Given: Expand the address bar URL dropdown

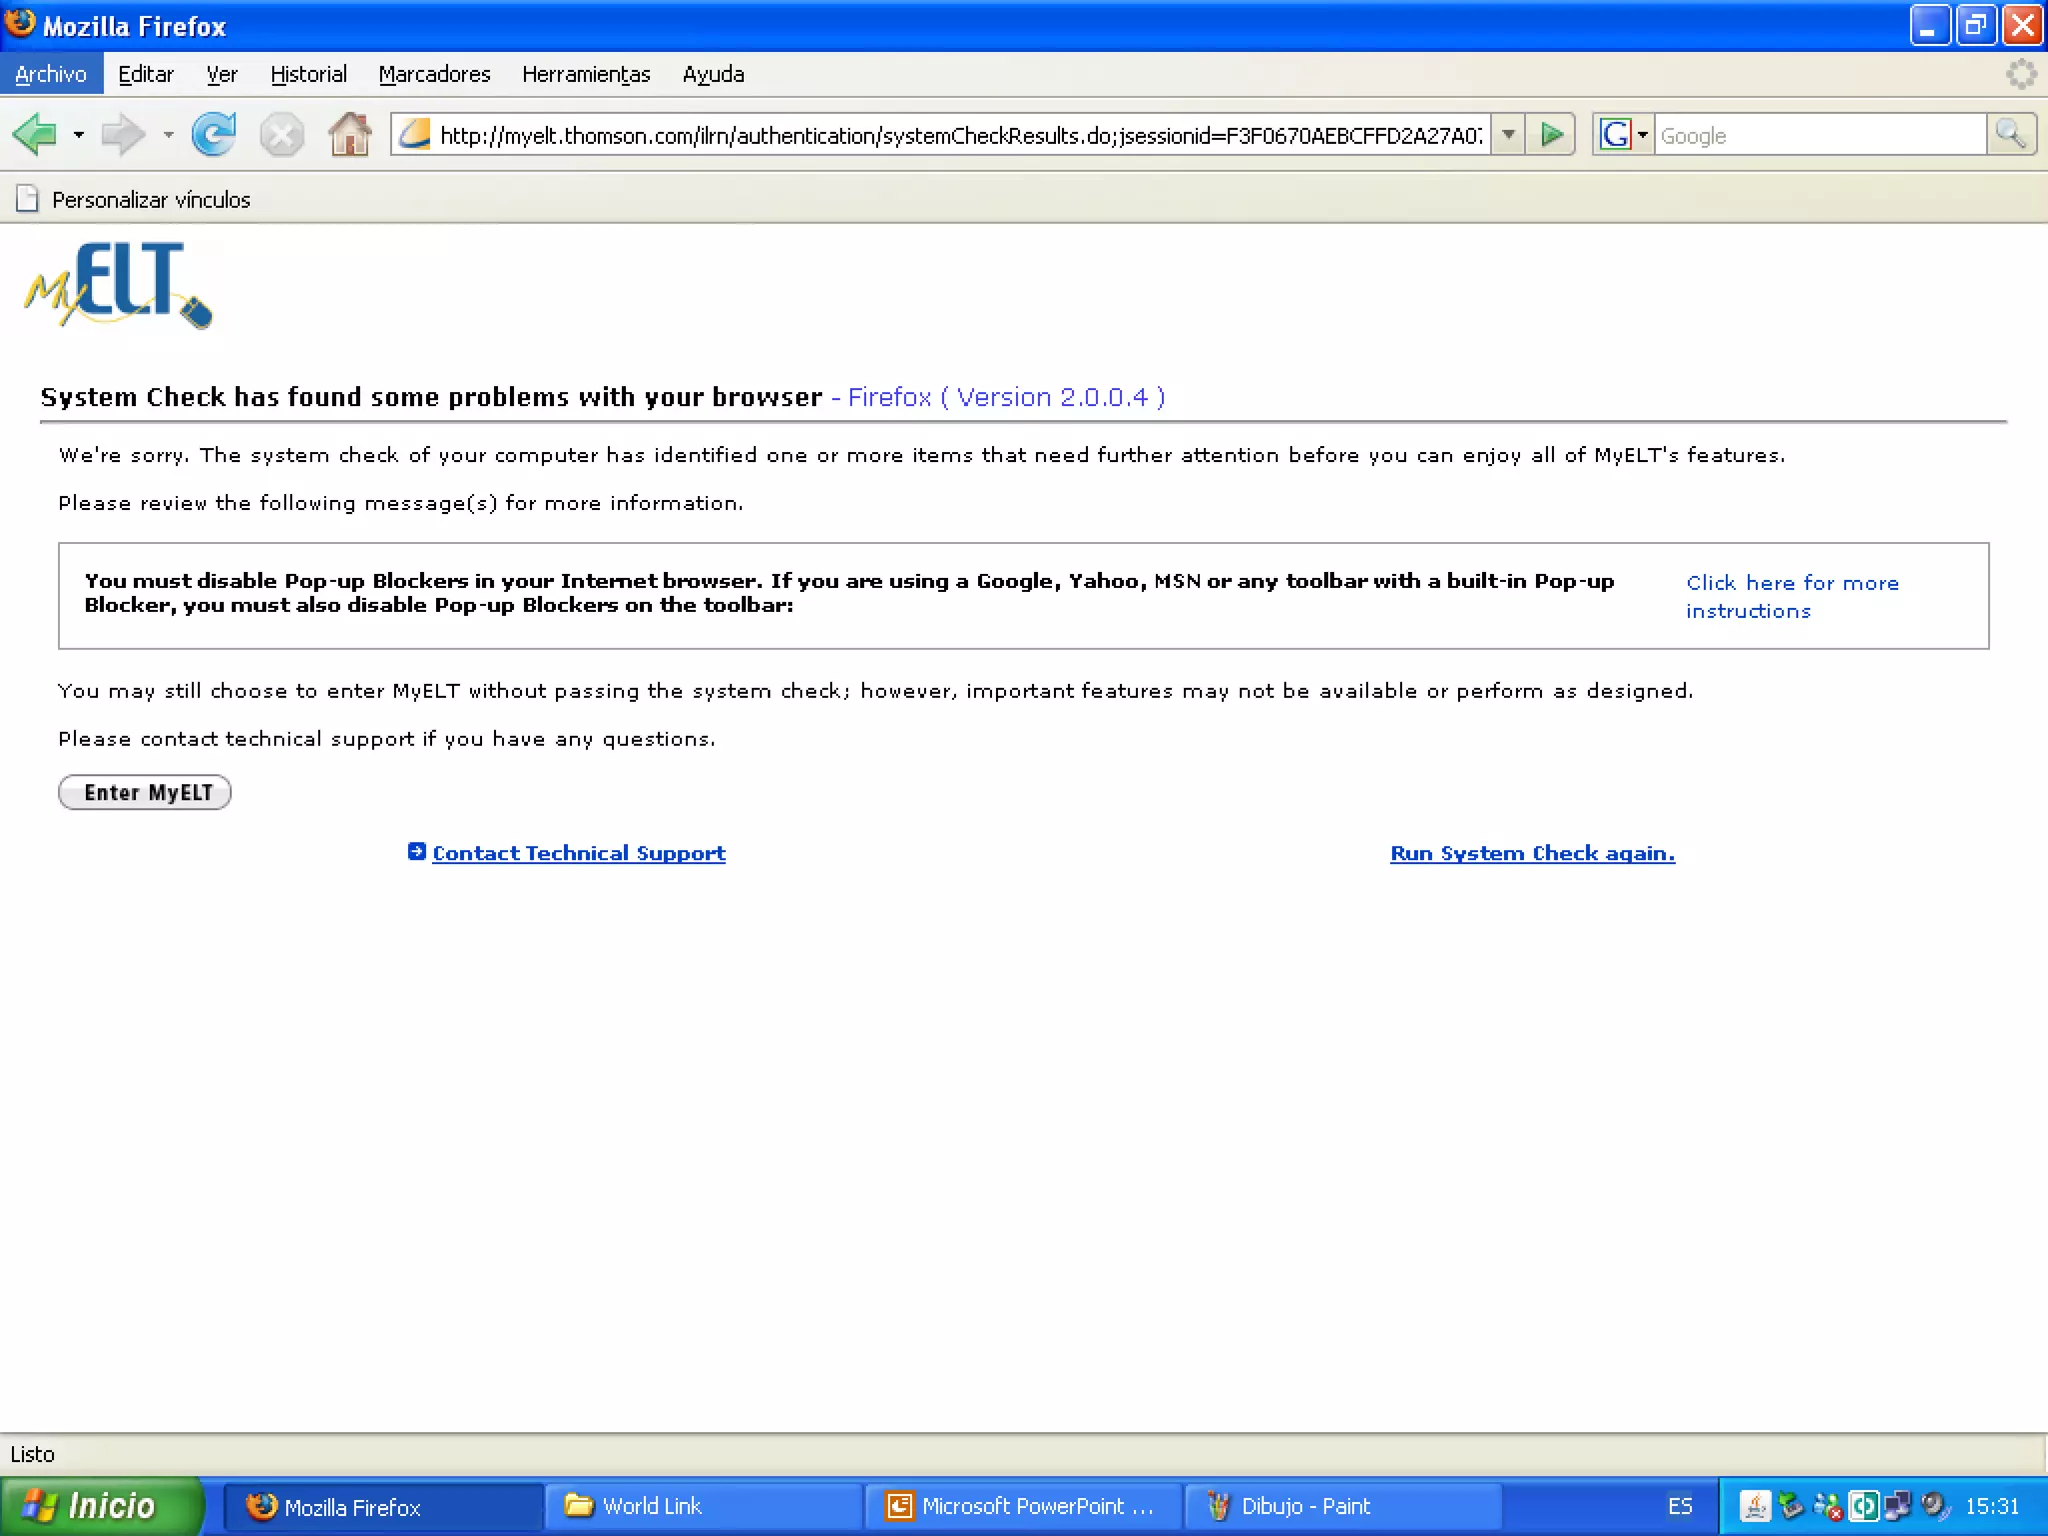Looking at the screenshot, I should [1508, 134].
